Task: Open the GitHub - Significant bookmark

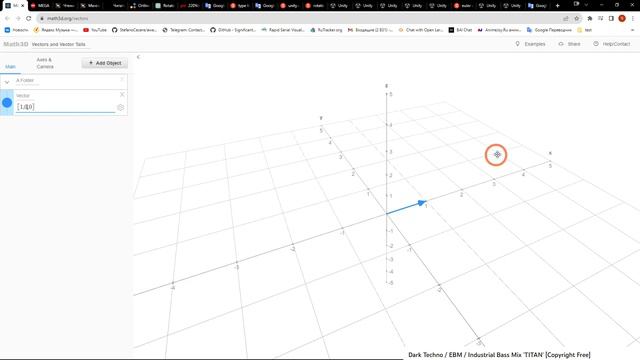Action: (x=233, y=30)
